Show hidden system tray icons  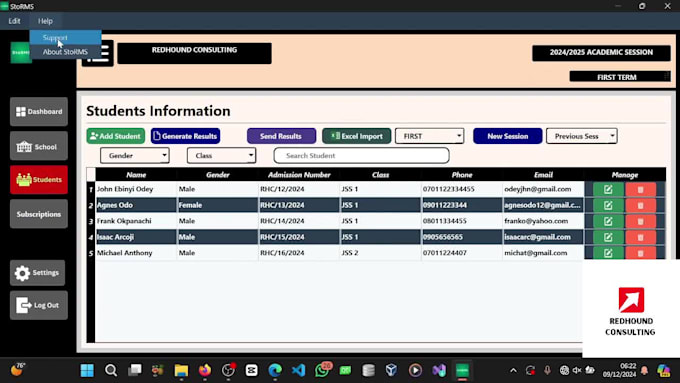pos(513,370)
